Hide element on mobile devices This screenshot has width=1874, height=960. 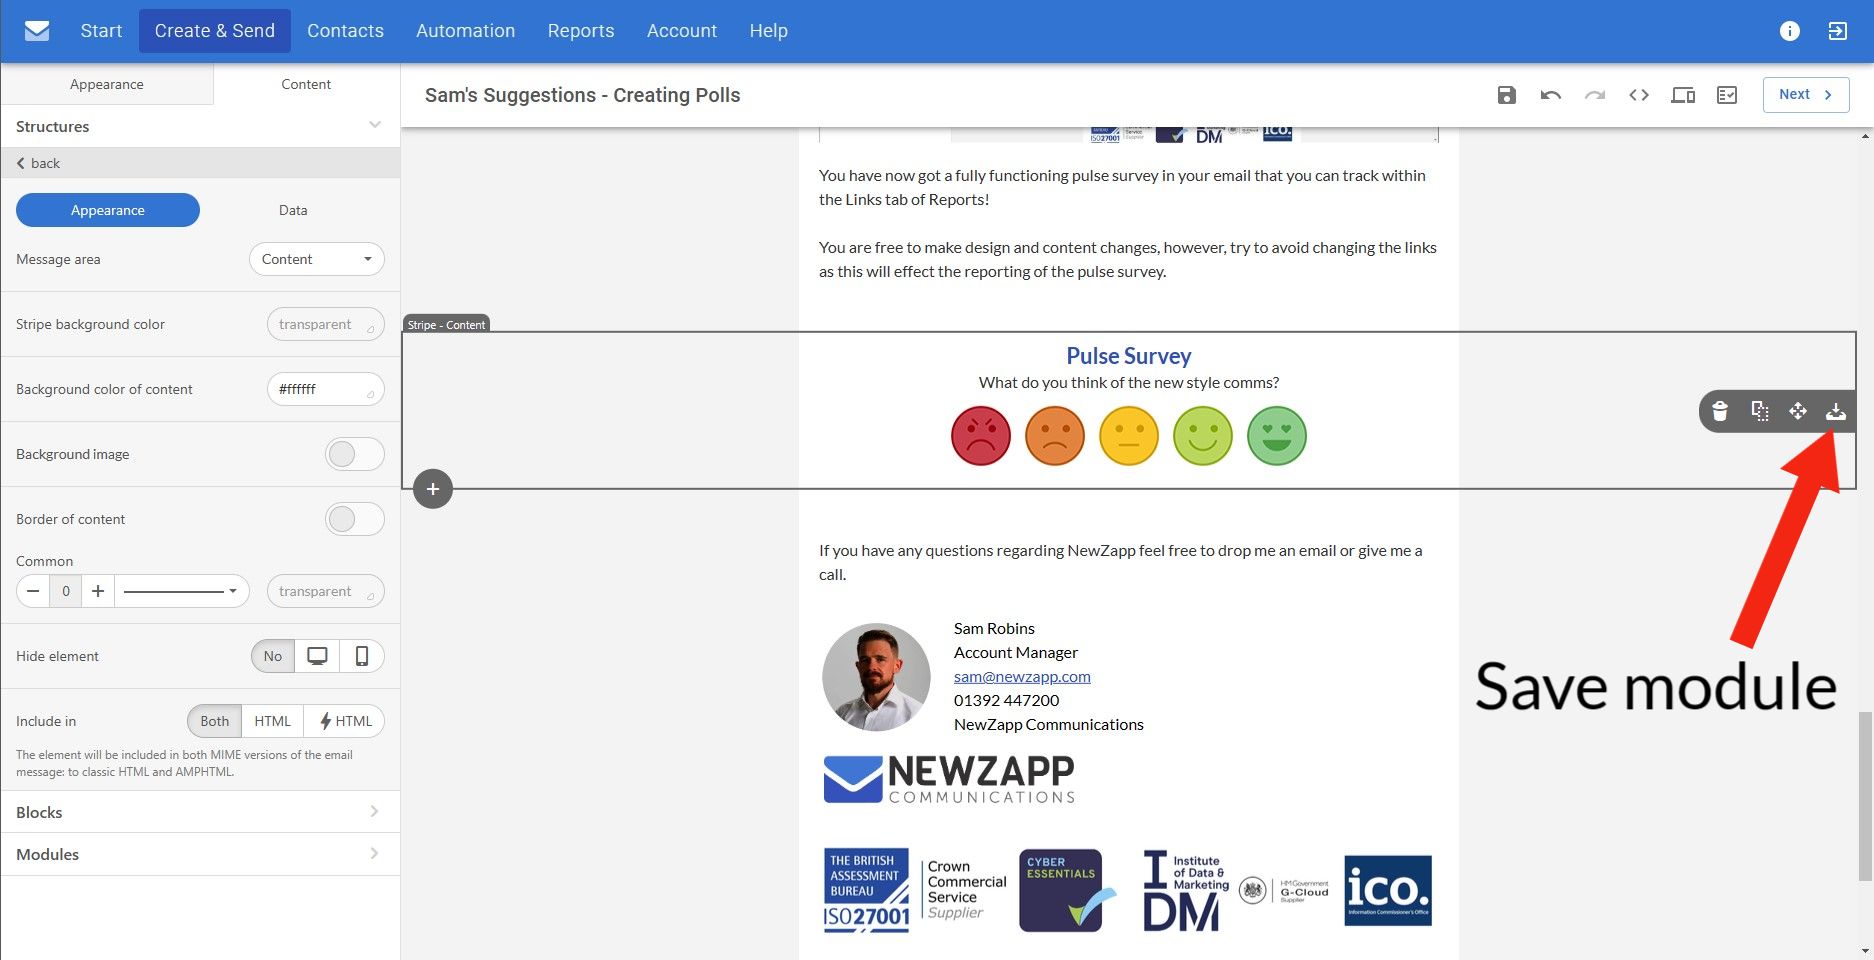(362, 656)
